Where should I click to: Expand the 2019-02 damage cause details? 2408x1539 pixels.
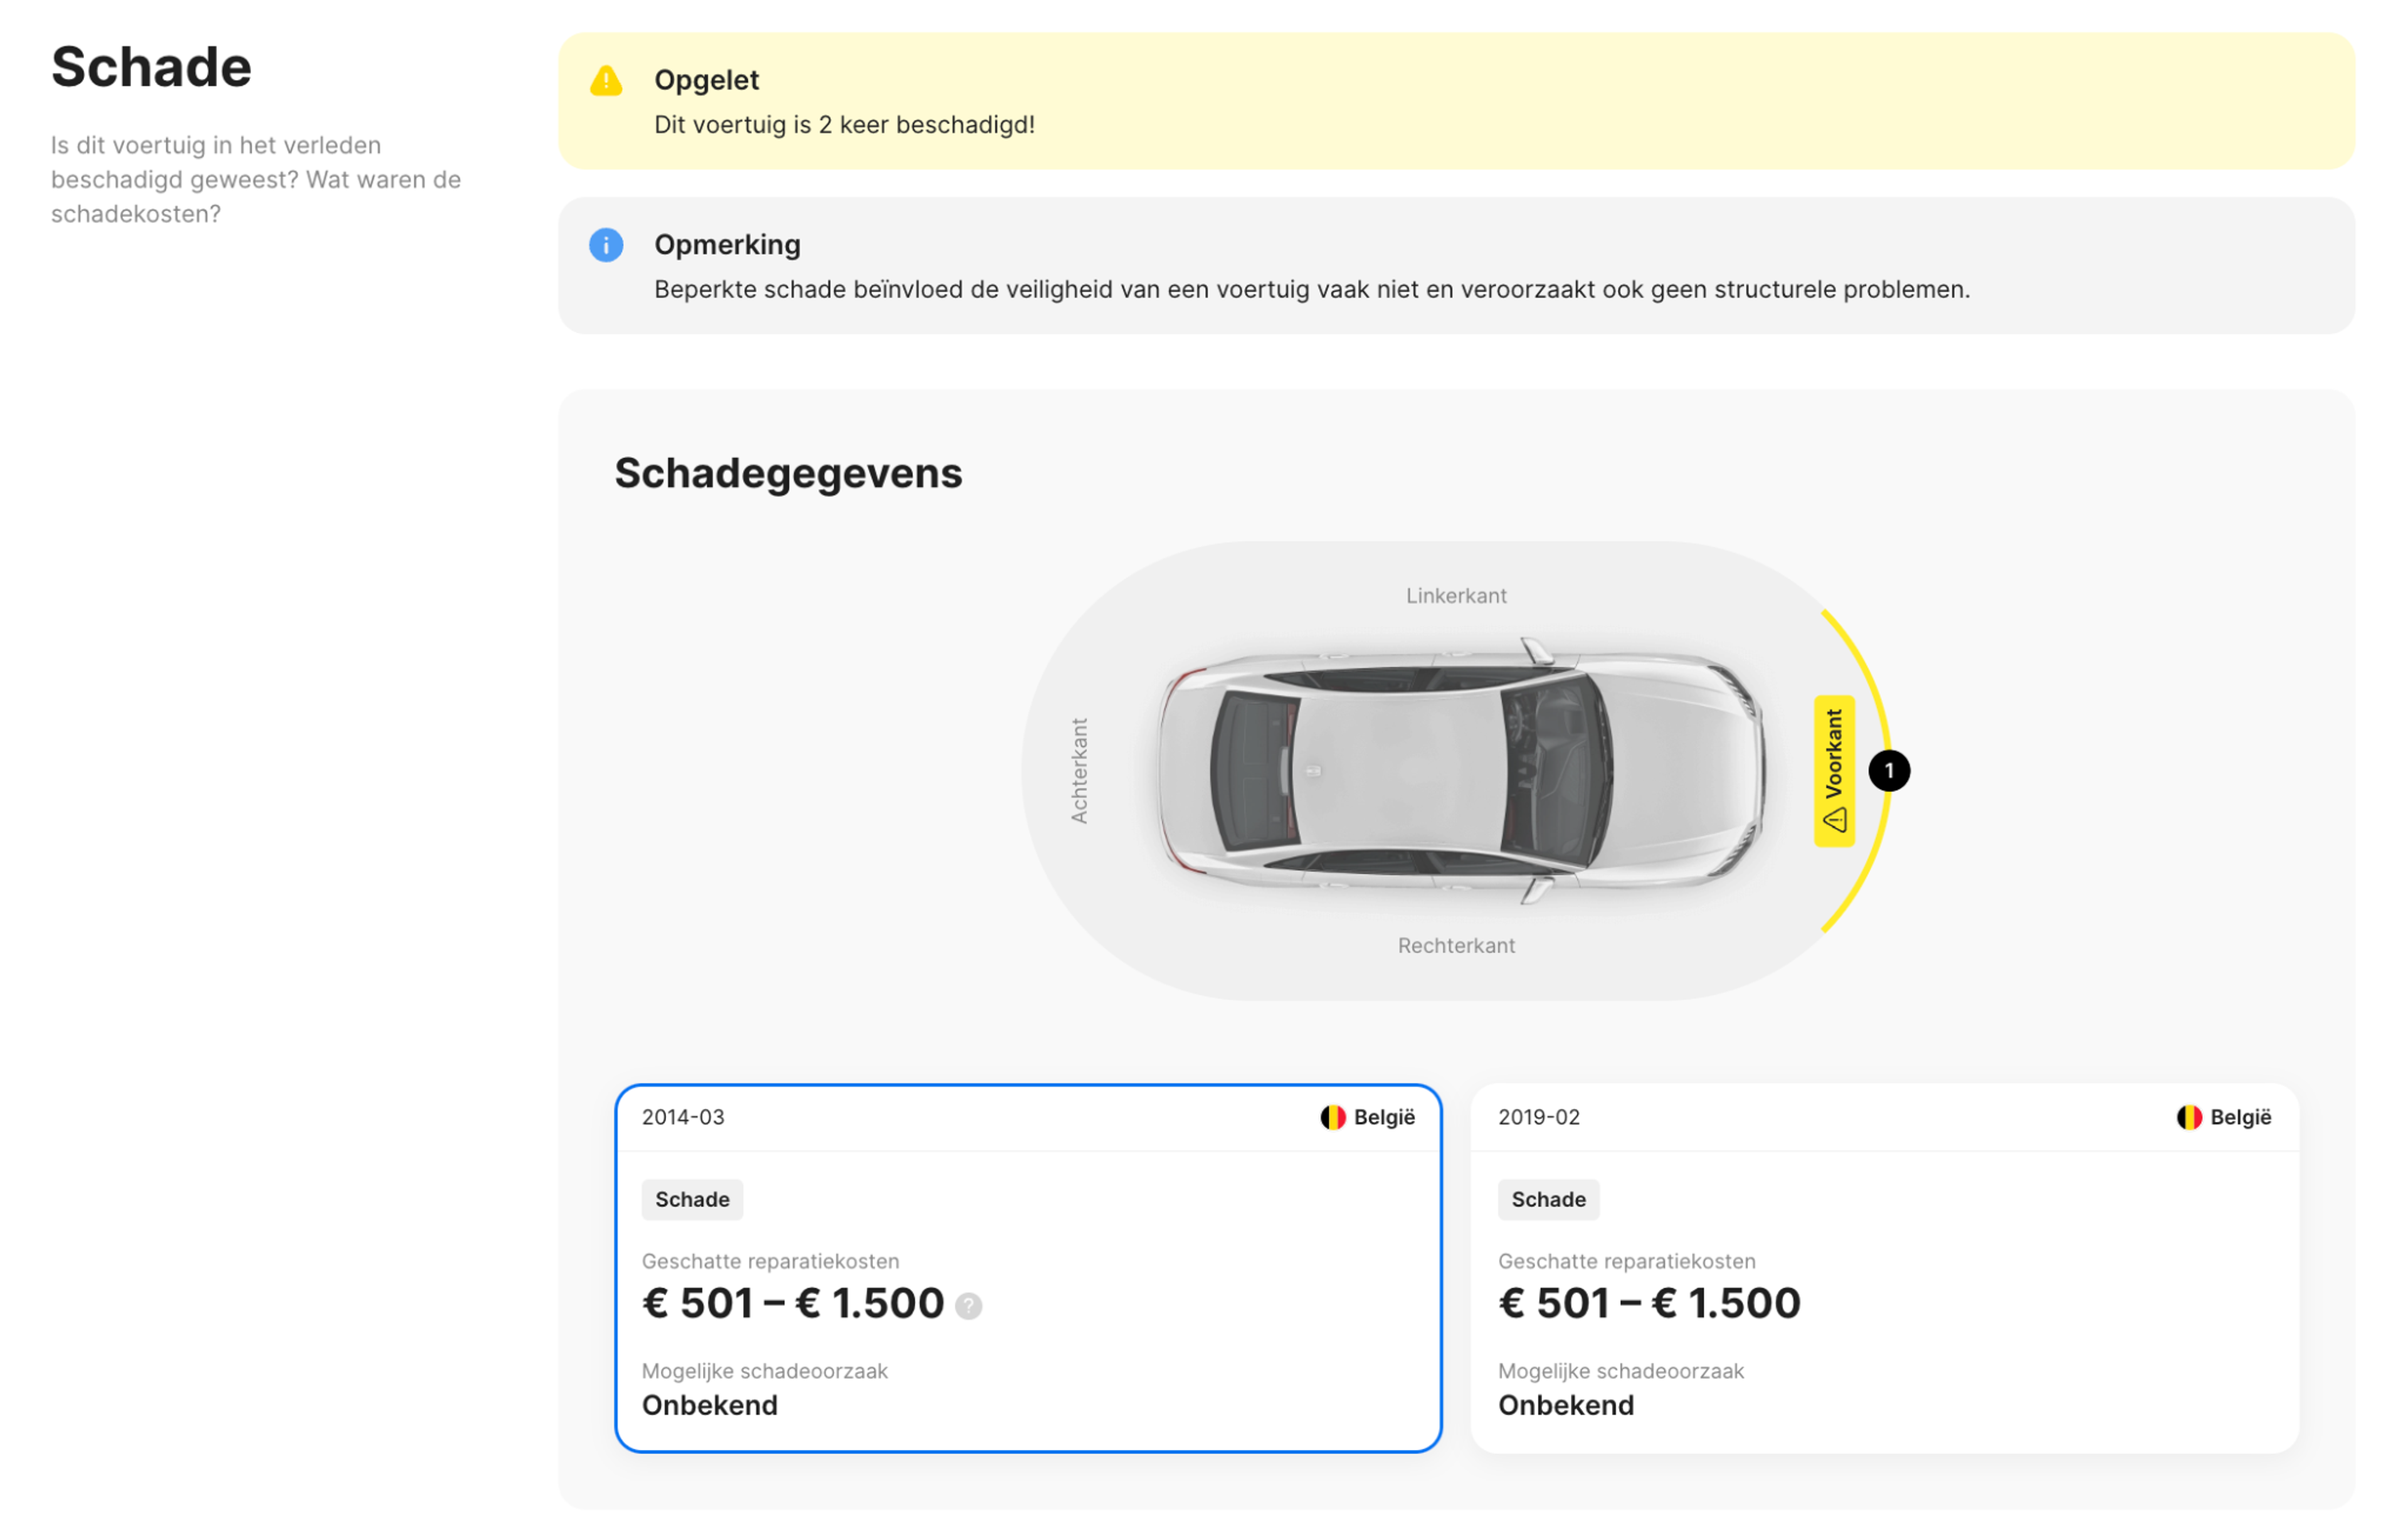pyautogui.click(x=1565, y=1405)
